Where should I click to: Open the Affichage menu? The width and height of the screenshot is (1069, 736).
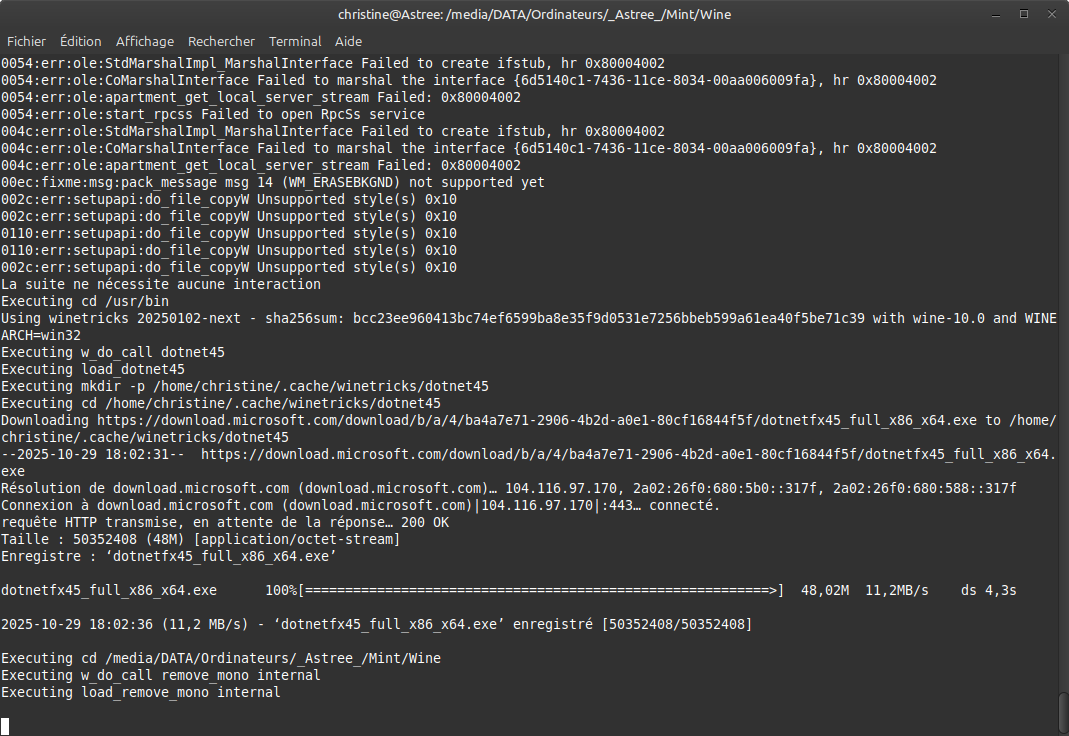click(144, 41)
